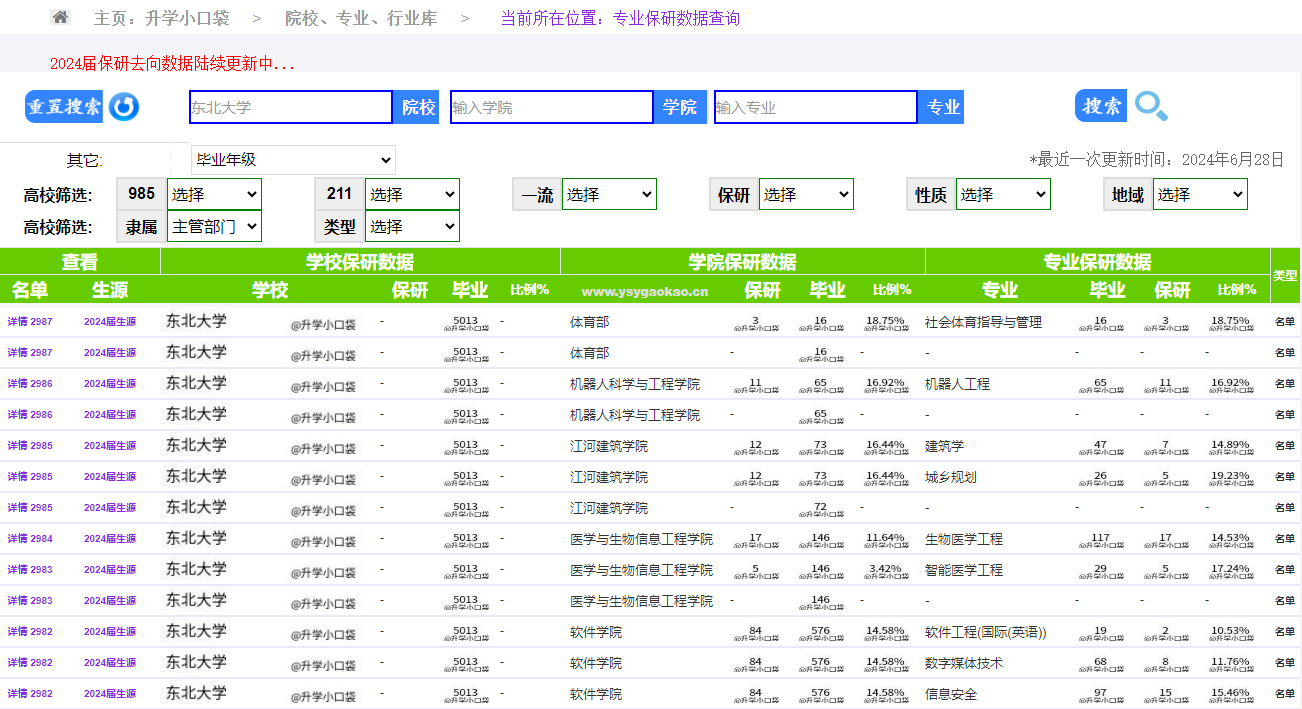
Task: Click the 14.89% ratio value
Action: point(1230,445)
